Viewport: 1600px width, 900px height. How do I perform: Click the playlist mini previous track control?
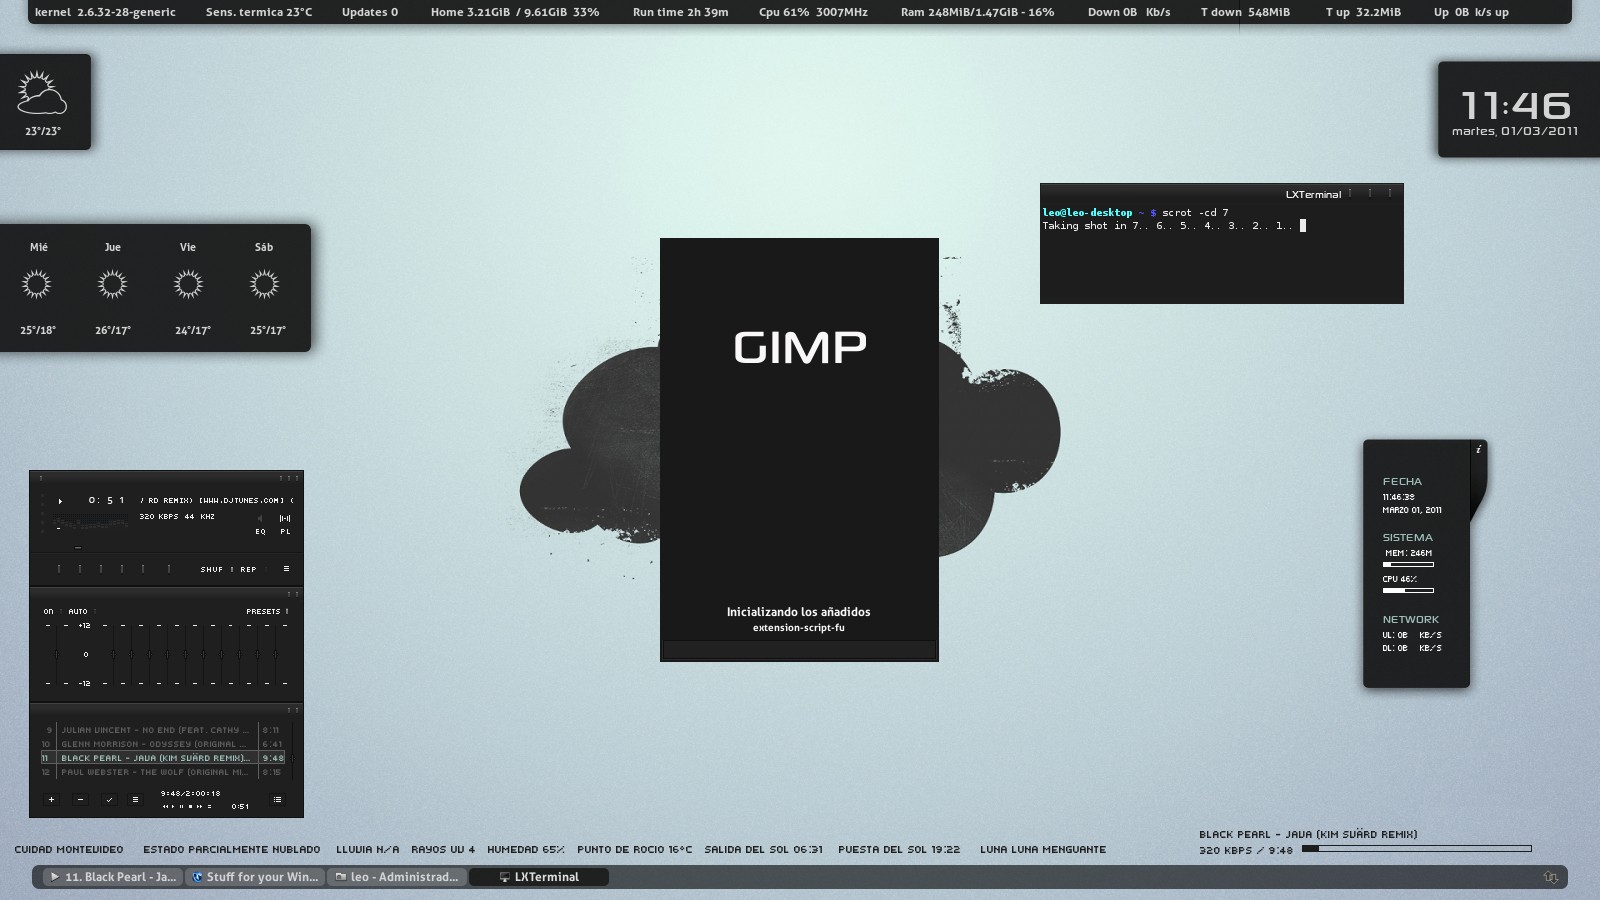pos(165,806)
